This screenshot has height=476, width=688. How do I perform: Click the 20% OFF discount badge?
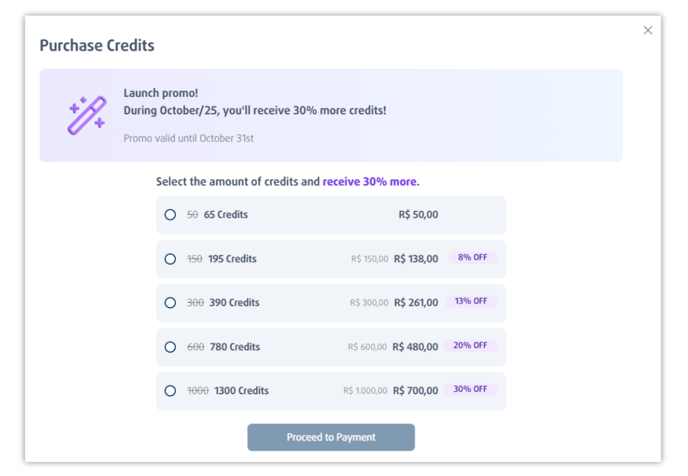471,346
